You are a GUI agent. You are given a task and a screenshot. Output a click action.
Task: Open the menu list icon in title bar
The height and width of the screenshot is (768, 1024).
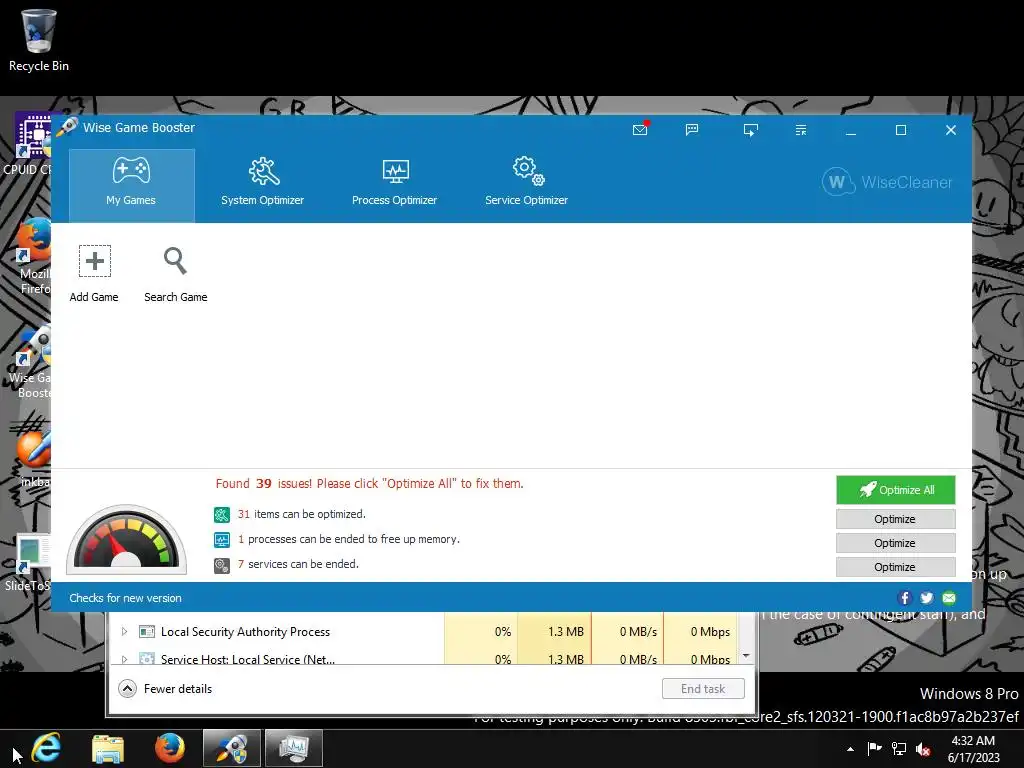click(801, 130)
